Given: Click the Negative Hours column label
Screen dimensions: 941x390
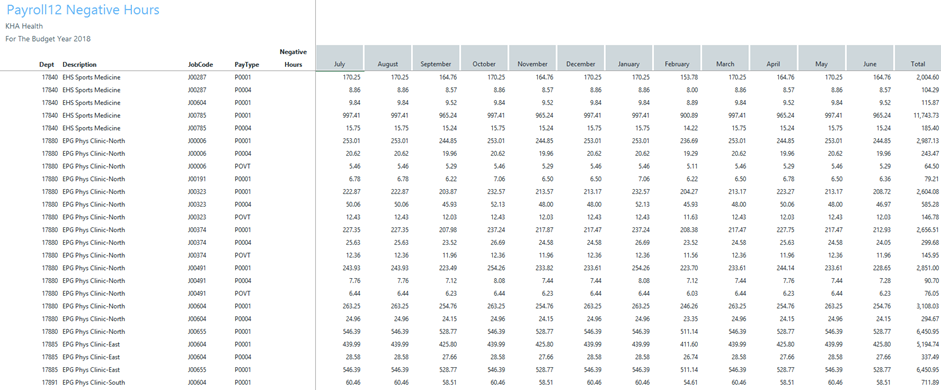Looking at the screenshot, I should click(x=293, y=58).
